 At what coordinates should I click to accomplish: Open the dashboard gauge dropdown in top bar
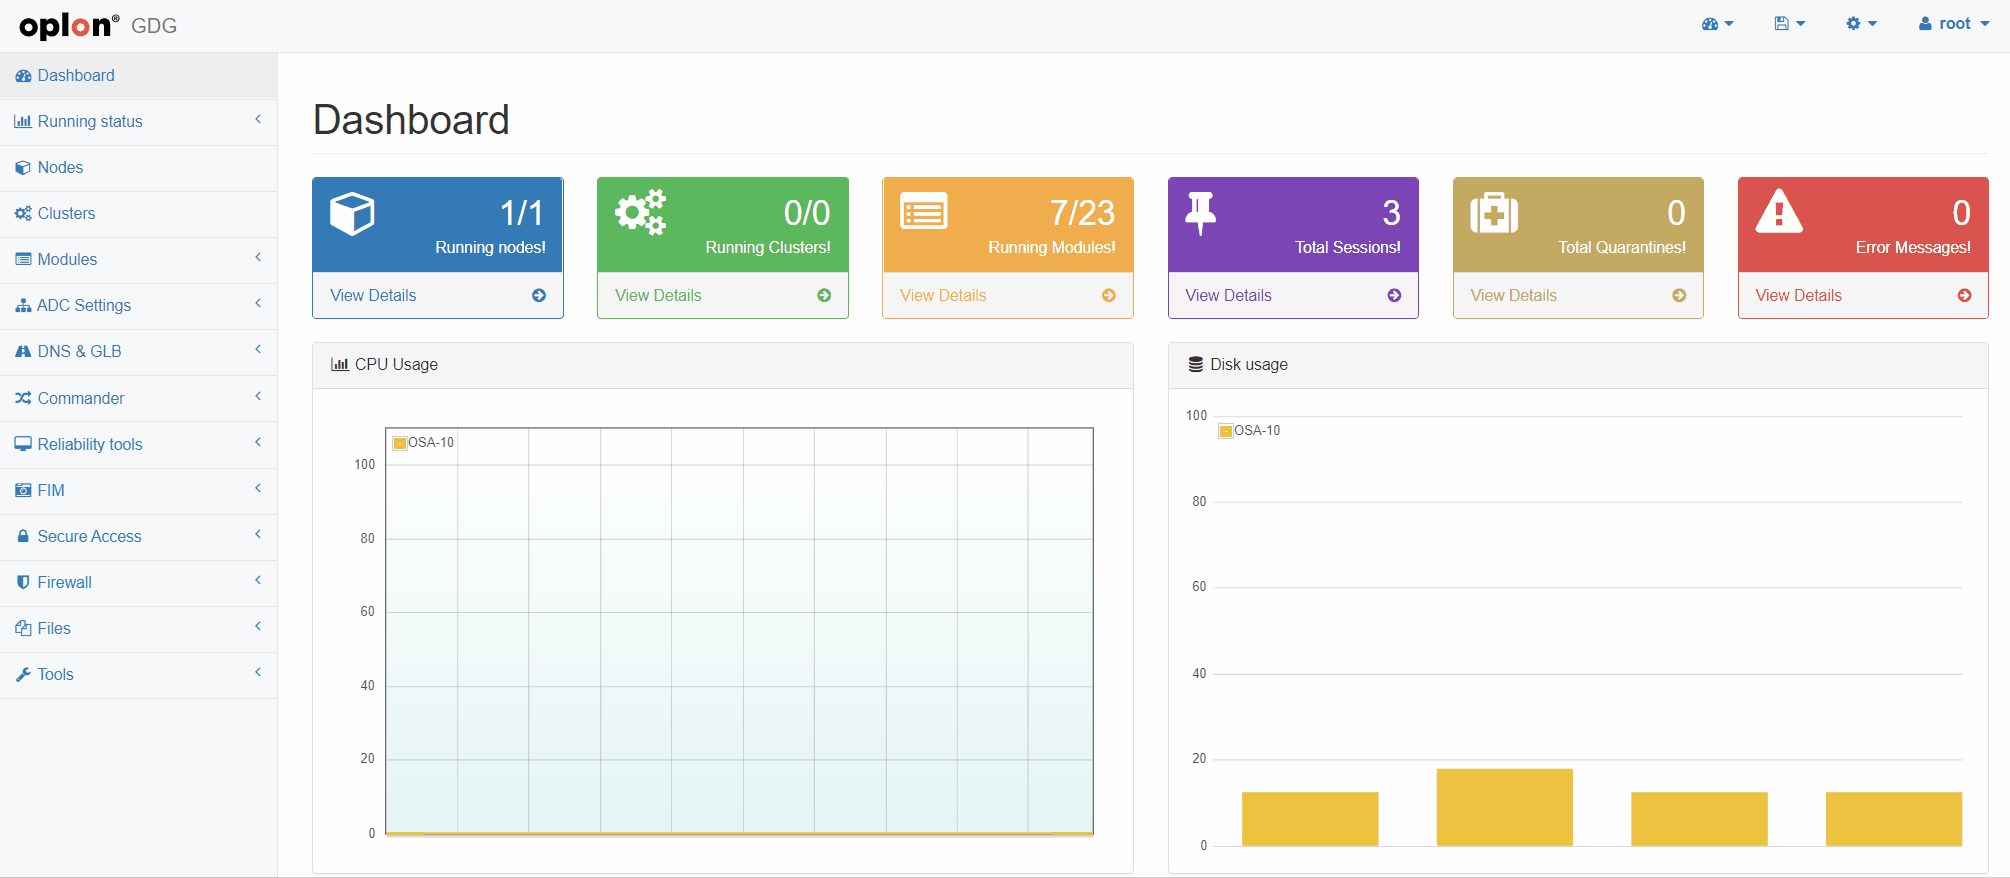[1717, 24]
